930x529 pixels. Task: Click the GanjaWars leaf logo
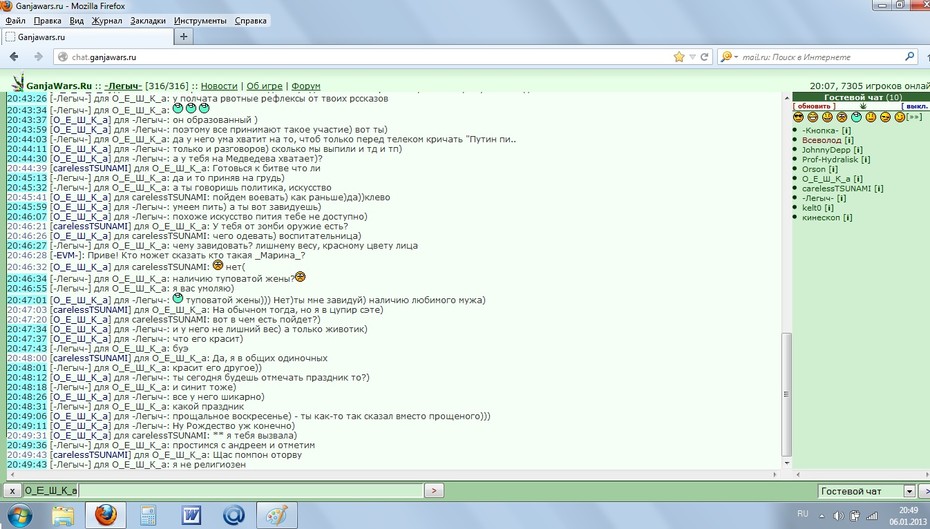tap(18, 83)
